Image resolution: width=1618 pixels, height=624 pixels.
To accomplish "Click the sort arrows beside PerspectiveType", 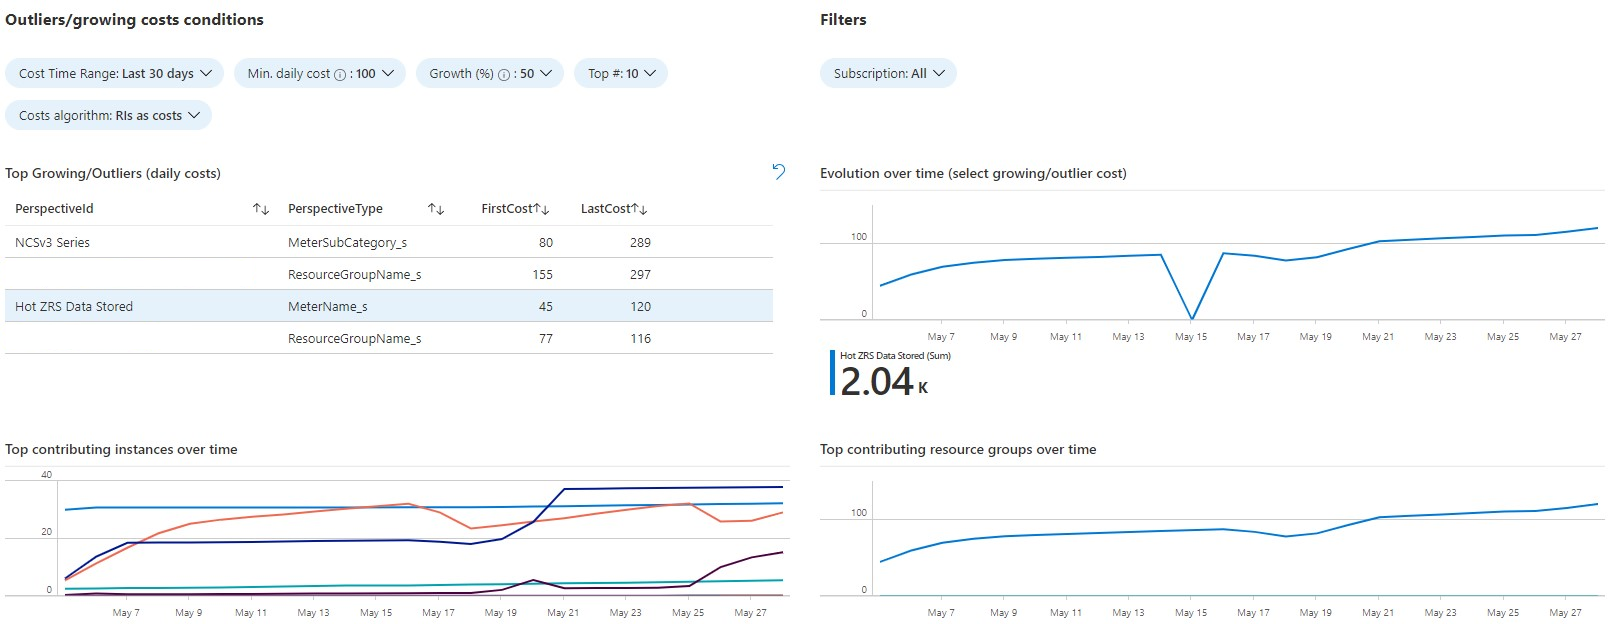I will (x=436, y=209).
